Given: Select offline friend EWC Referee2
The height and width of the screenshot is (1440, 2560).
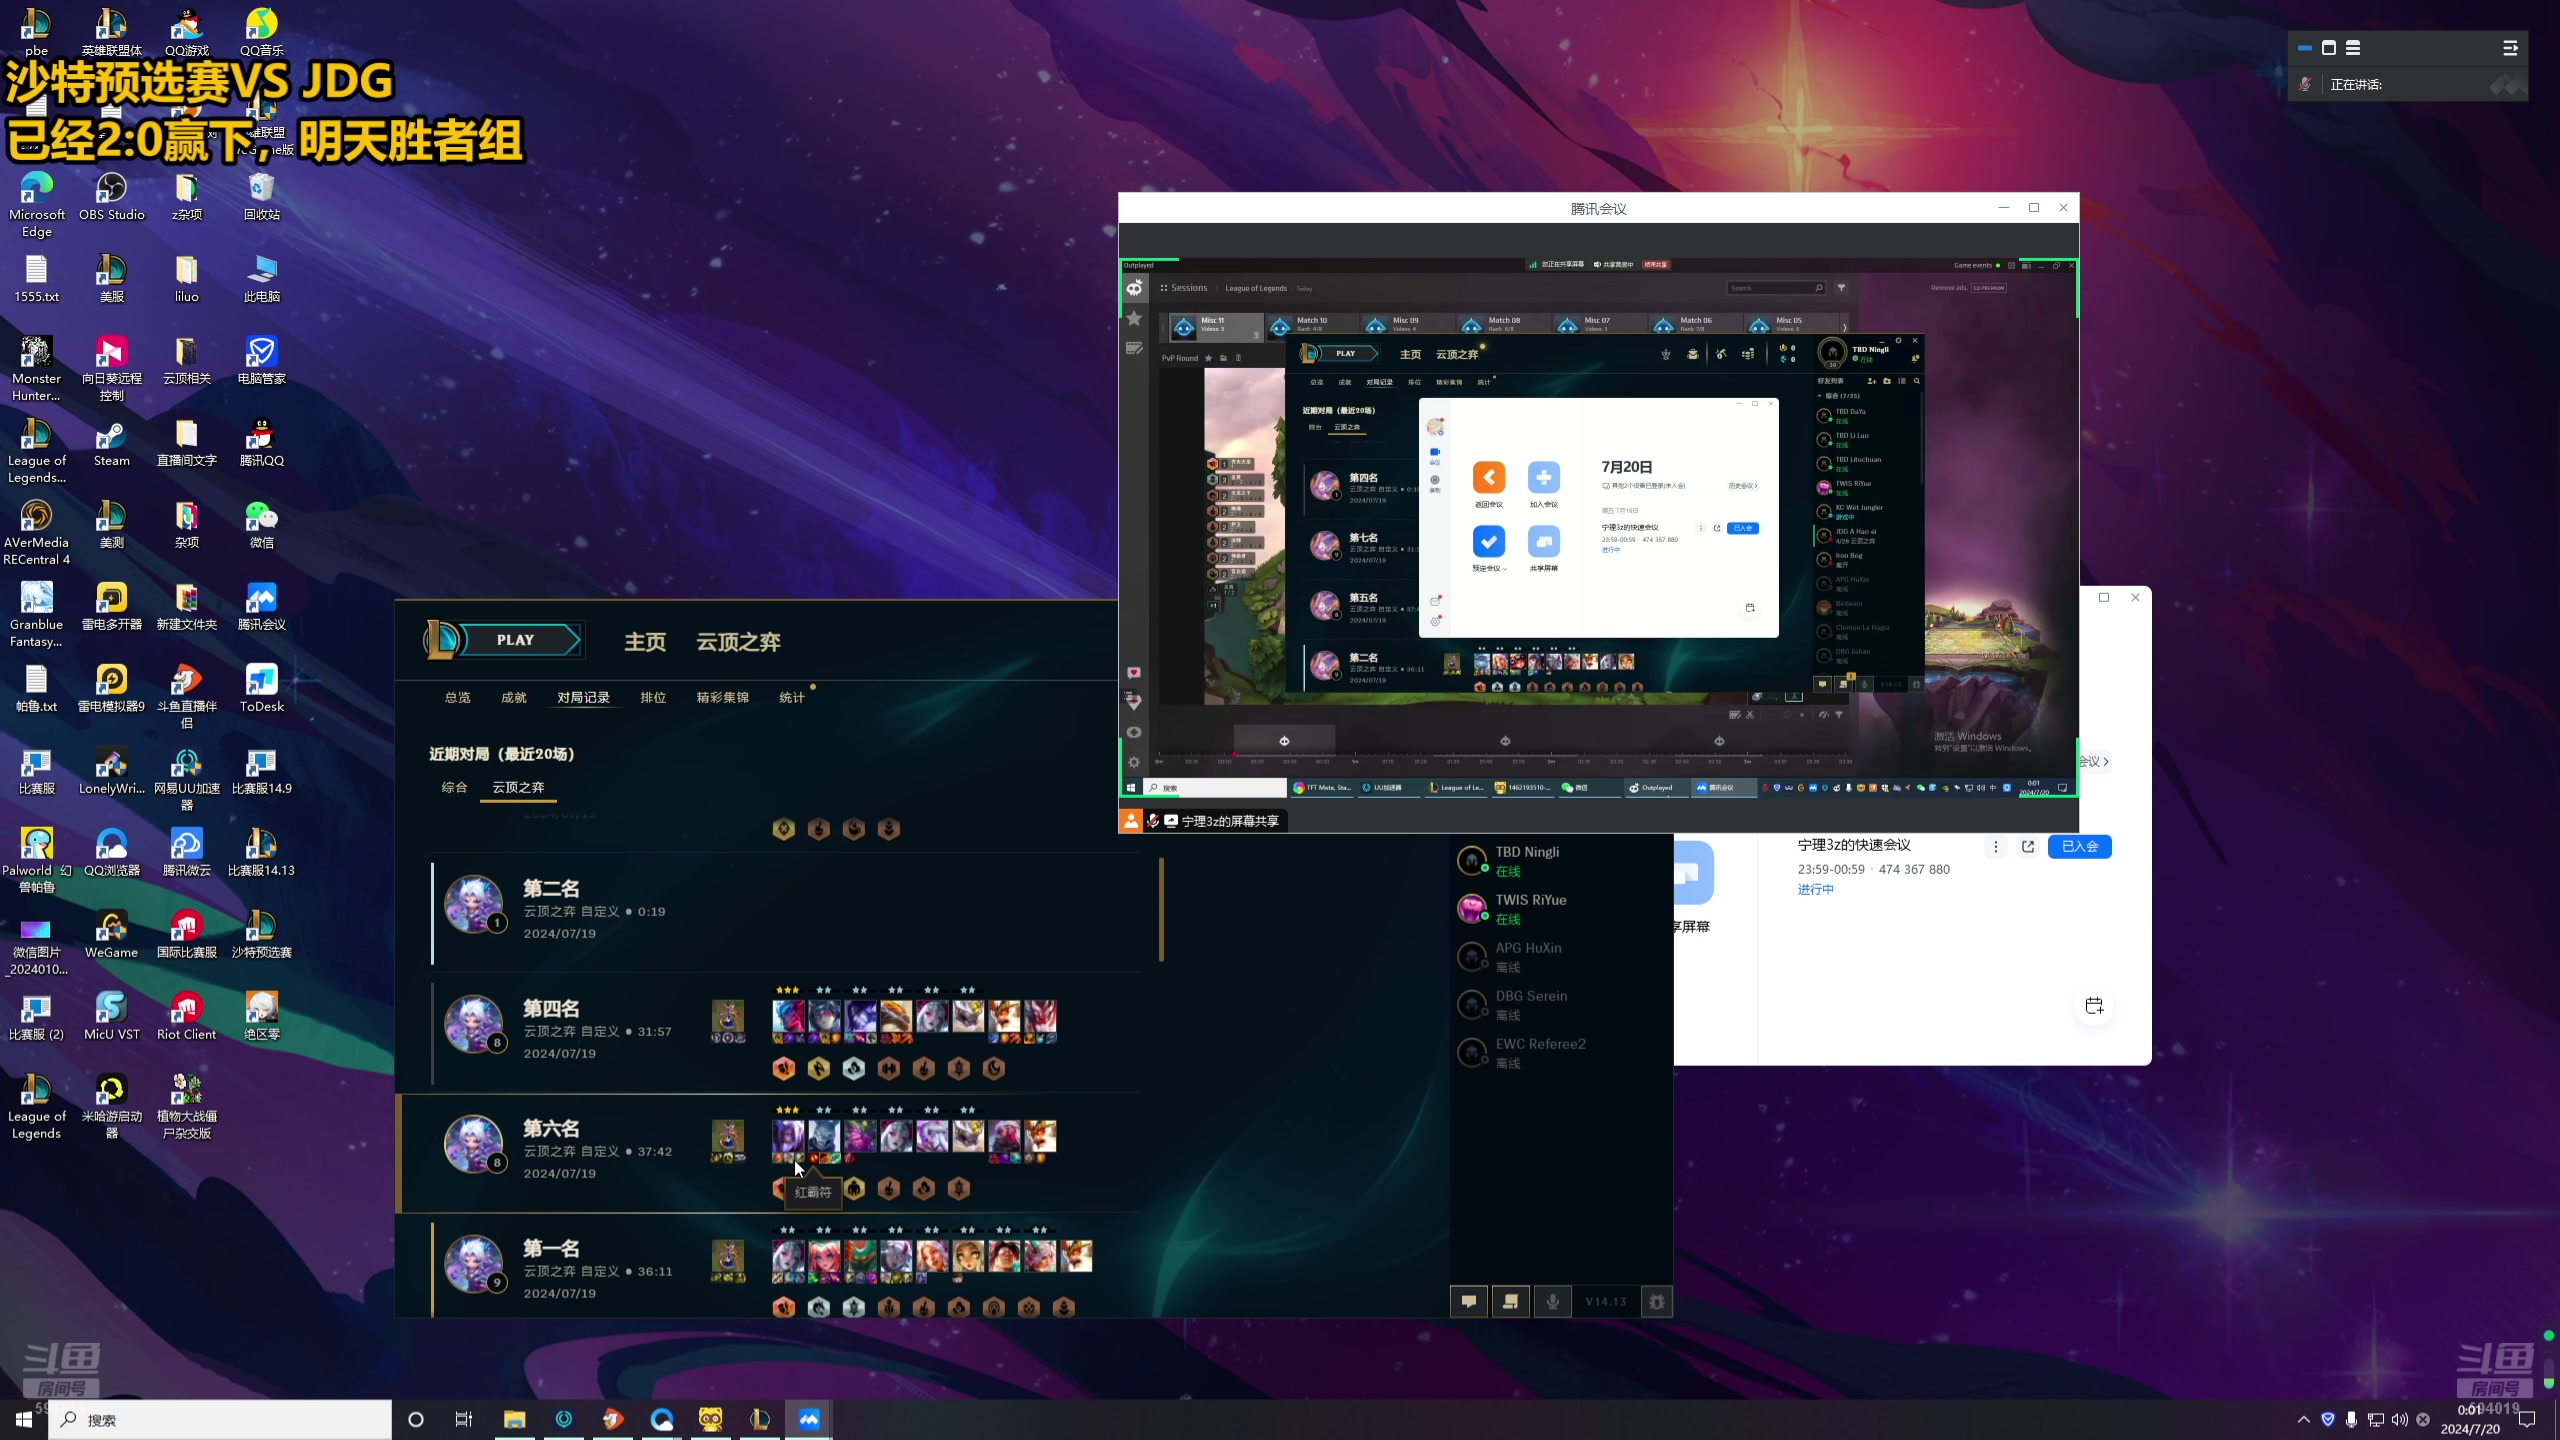Looking at the screenshot, I should tap(1560, 1052).
